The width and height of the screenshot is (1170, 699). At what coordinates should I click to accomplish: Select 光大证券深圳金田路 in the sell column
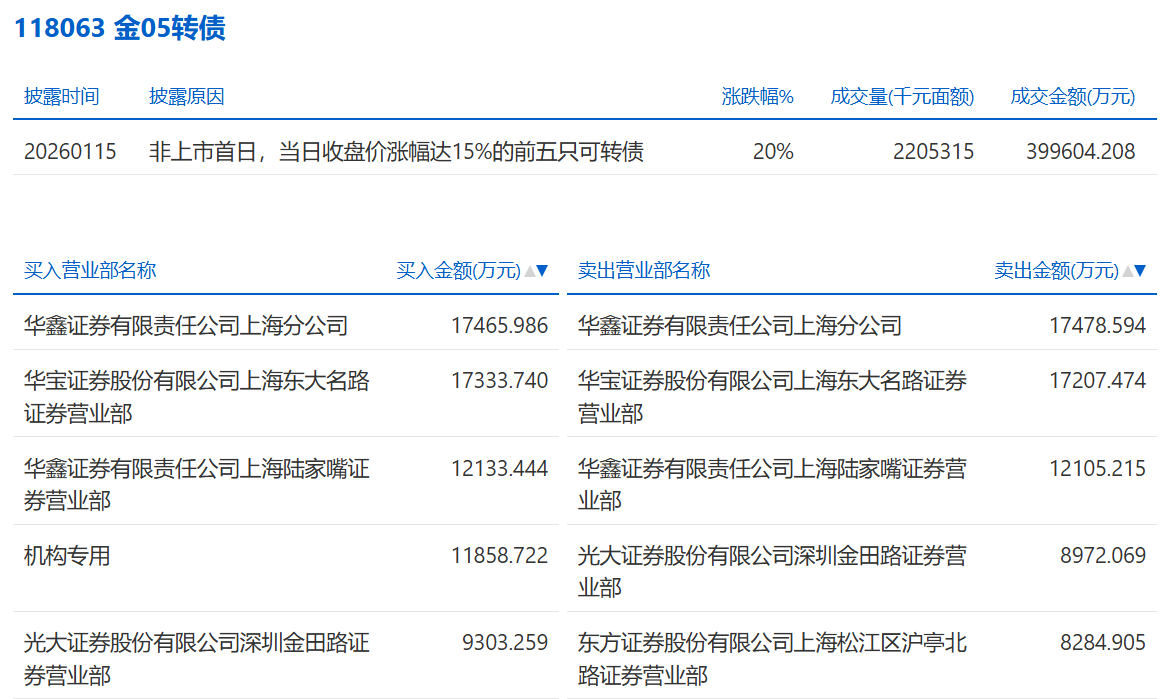pyautogui.click(x=772, y=572)
